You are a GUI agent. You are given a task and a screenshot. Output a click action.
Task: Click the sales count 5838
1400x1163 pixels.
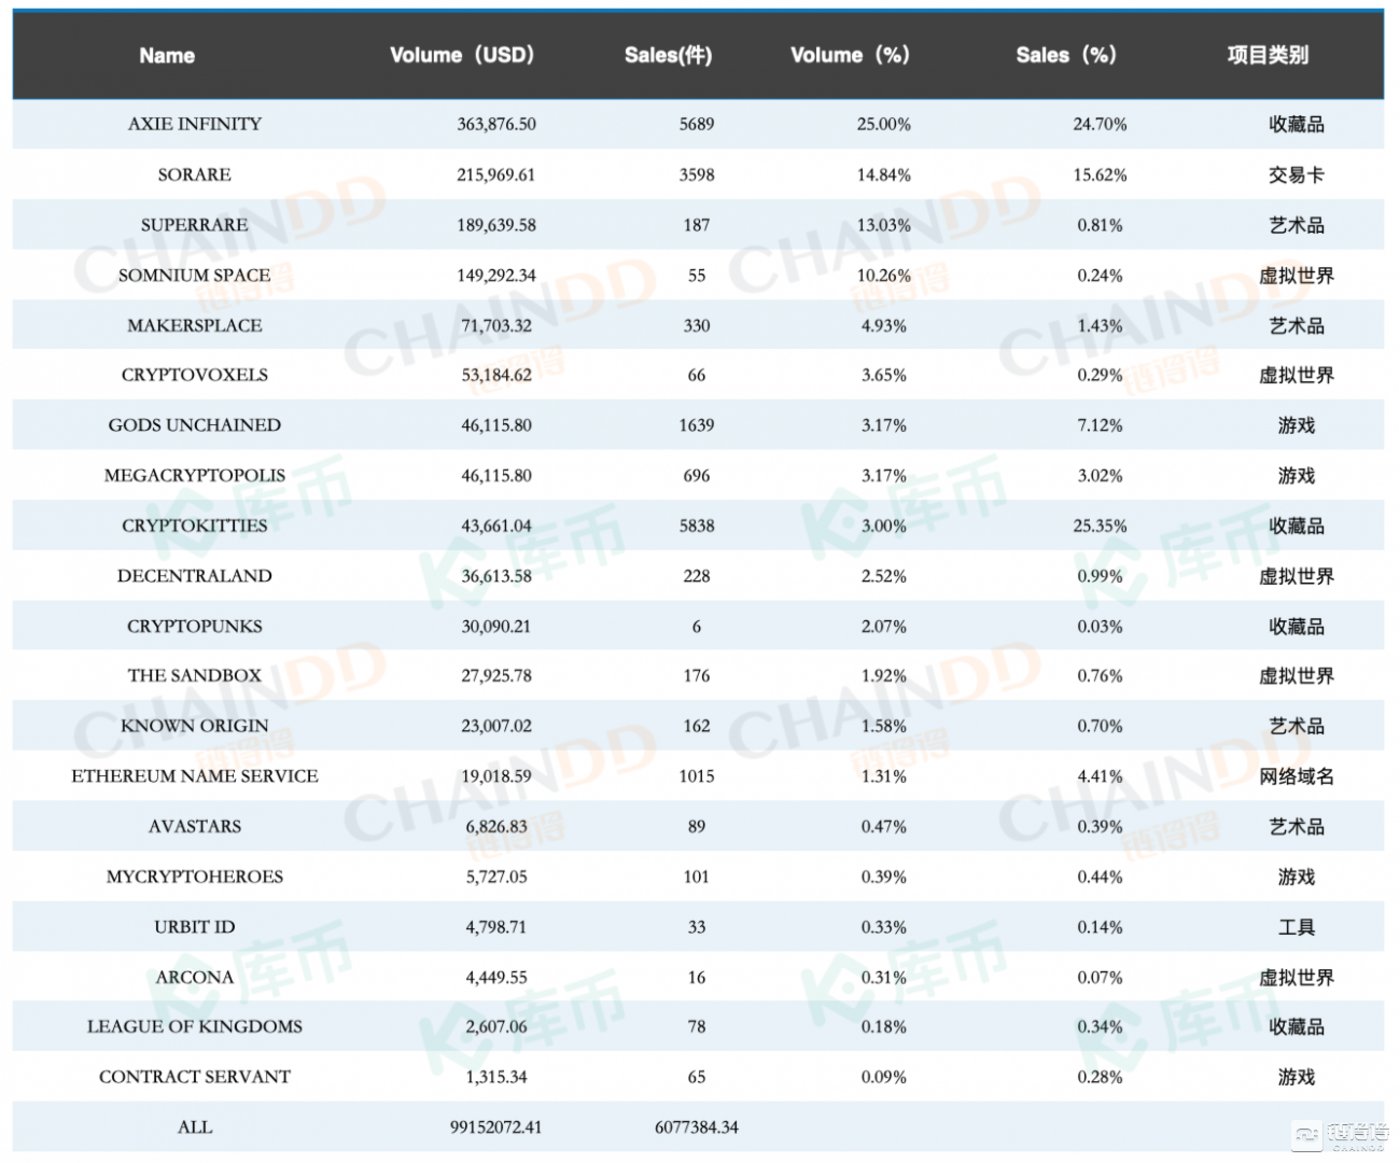(x=697, y=525)
